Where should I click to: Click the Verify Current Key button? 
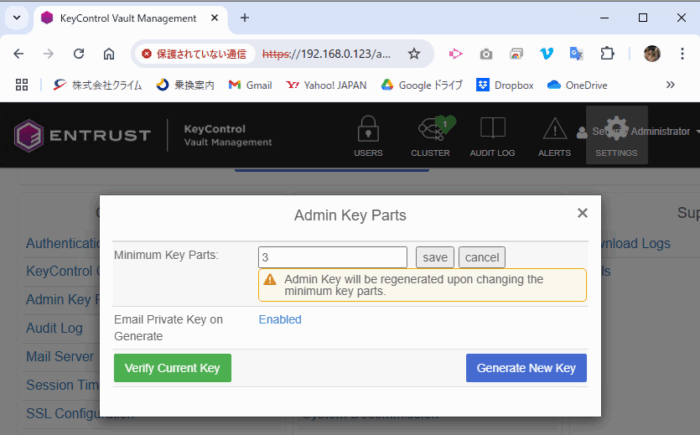click(173, 368)
